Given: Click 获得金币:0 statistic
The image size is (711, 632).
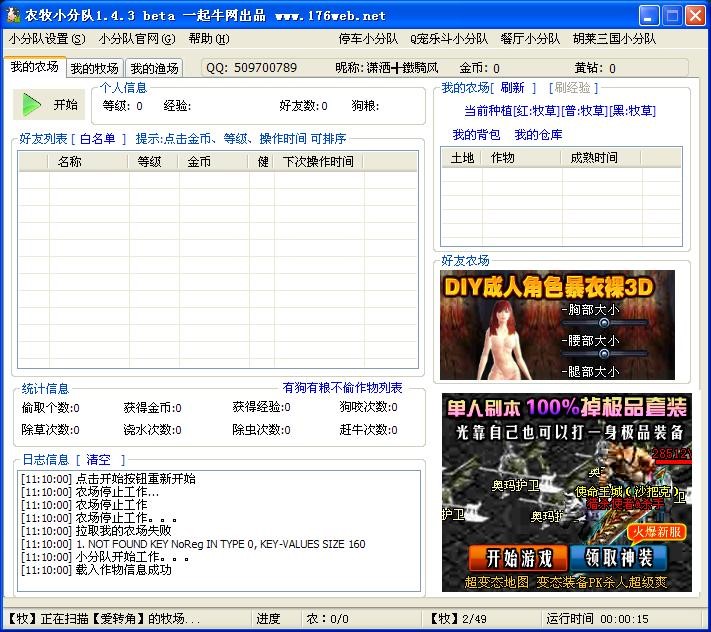Looking at the screenshot, I should pos(152,408).
